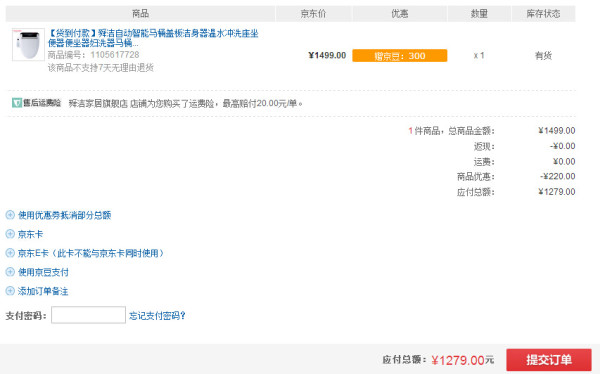This screenshot has height=374, width=600.
Task: Click the 返现 label
Action: (484, 147)
